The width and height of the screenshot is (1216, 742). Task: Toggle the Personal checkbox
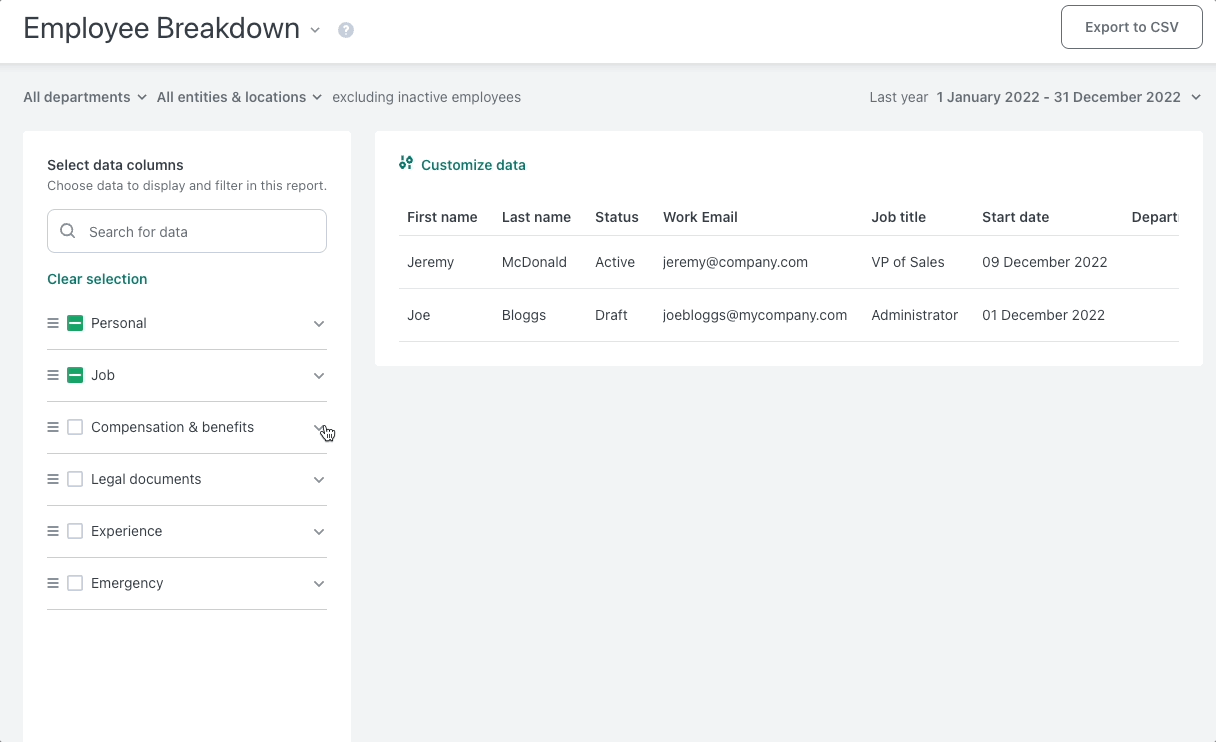point(75,323)
